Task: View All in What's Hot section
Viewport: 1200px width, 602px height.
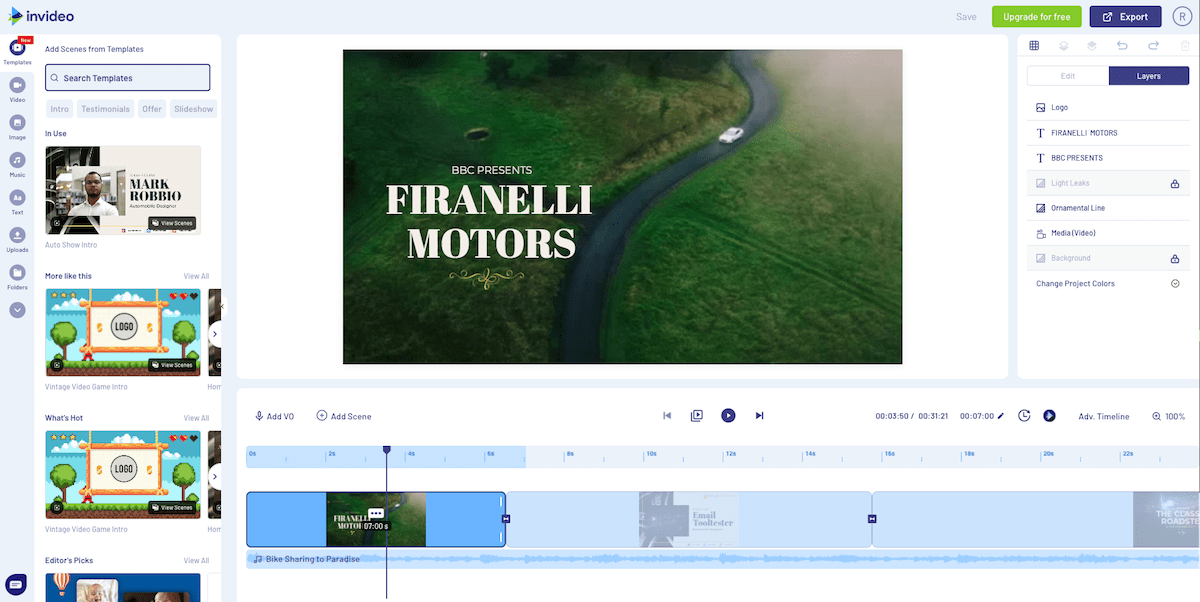Action: tap(196, 418)
